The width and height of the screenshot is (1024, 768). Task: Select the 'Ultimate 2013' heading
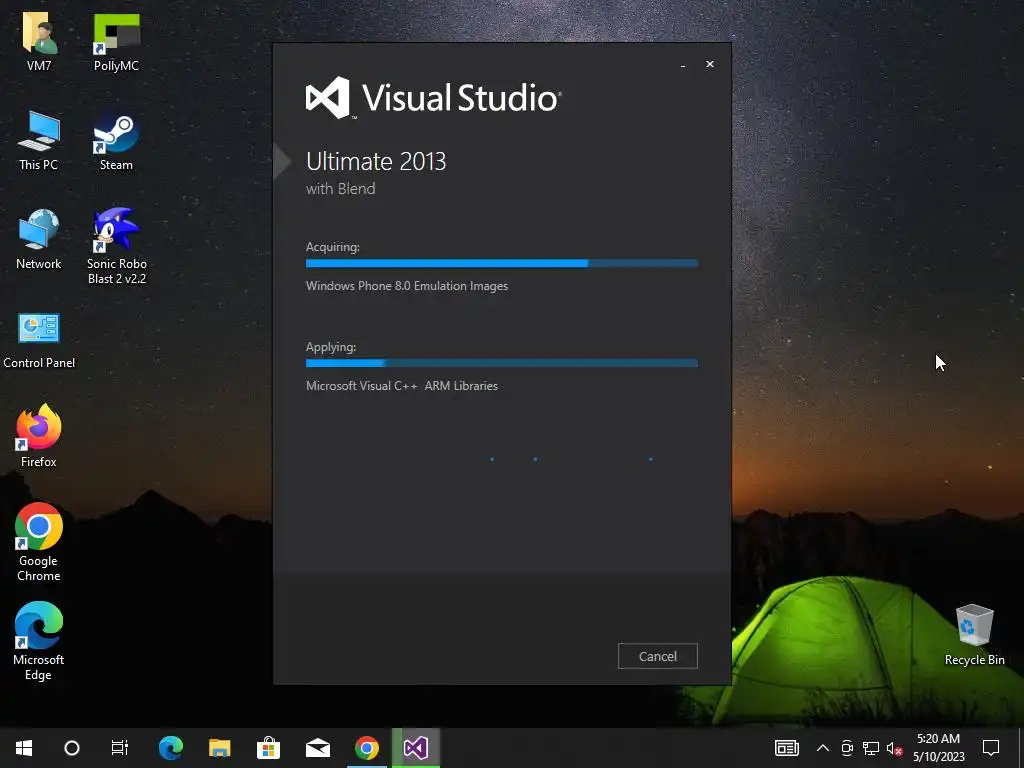point(376,161)
